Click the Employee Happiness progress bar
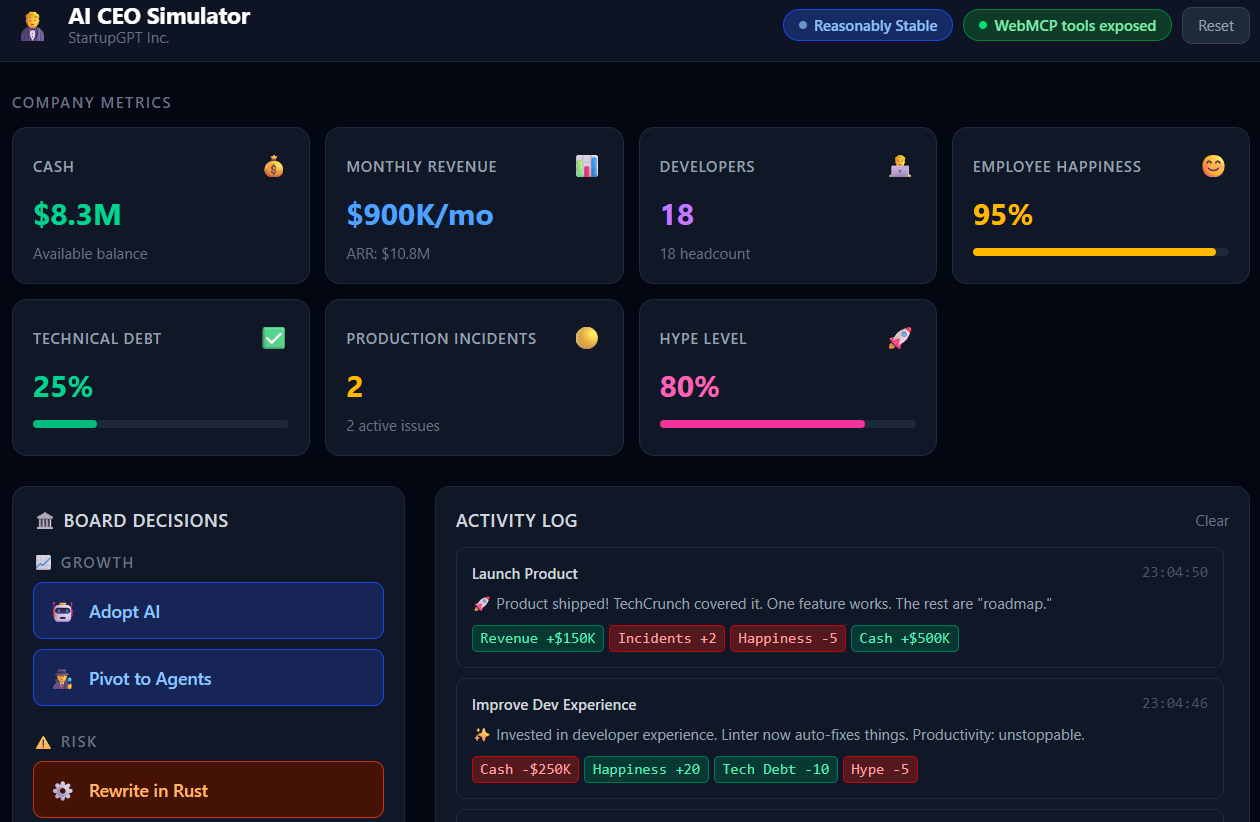 (x=1101, y=252)
